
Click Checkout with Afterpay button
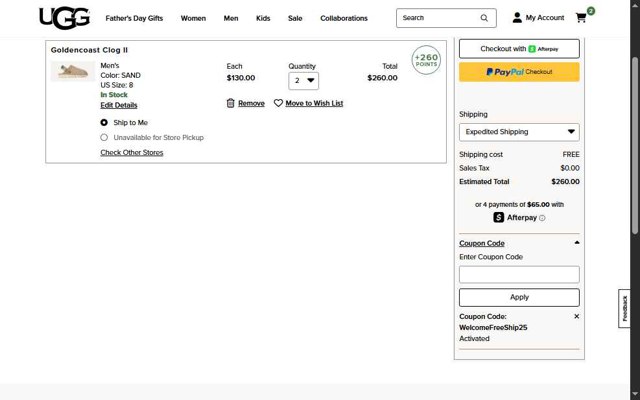pos(519,49)
